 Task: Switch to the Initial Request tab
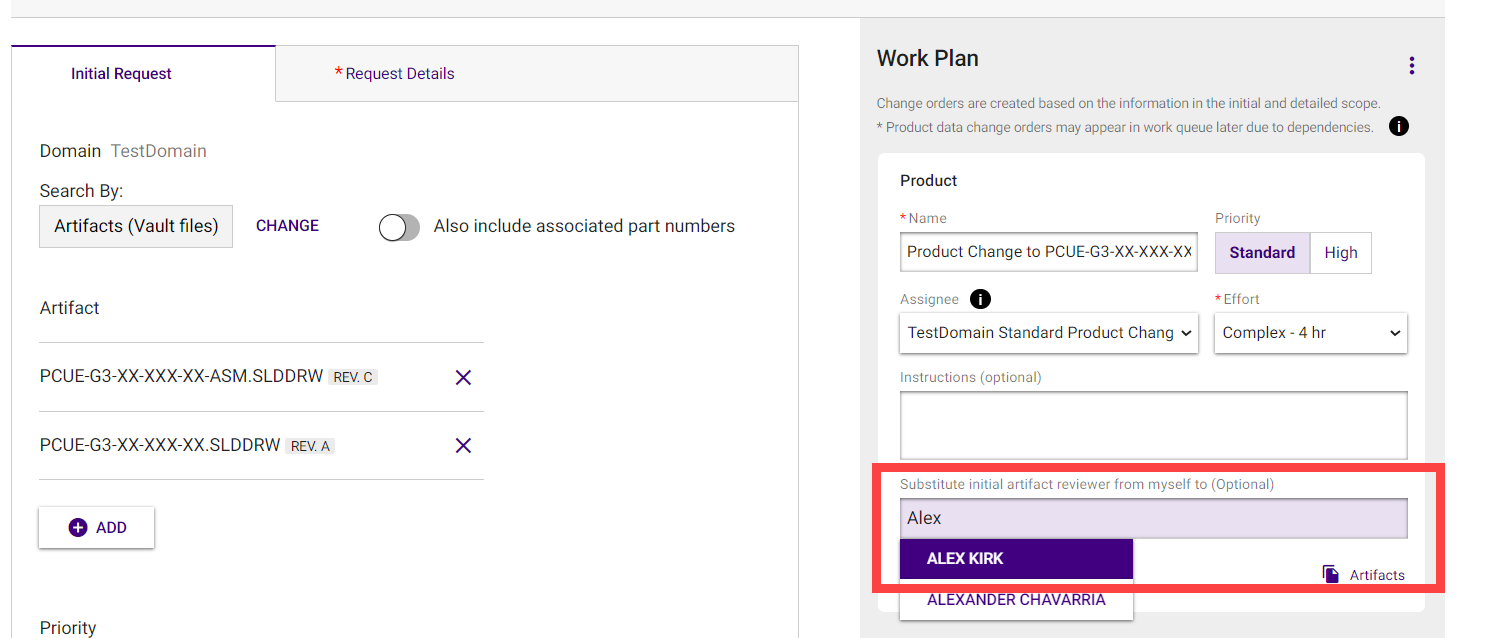coord(121,74)
